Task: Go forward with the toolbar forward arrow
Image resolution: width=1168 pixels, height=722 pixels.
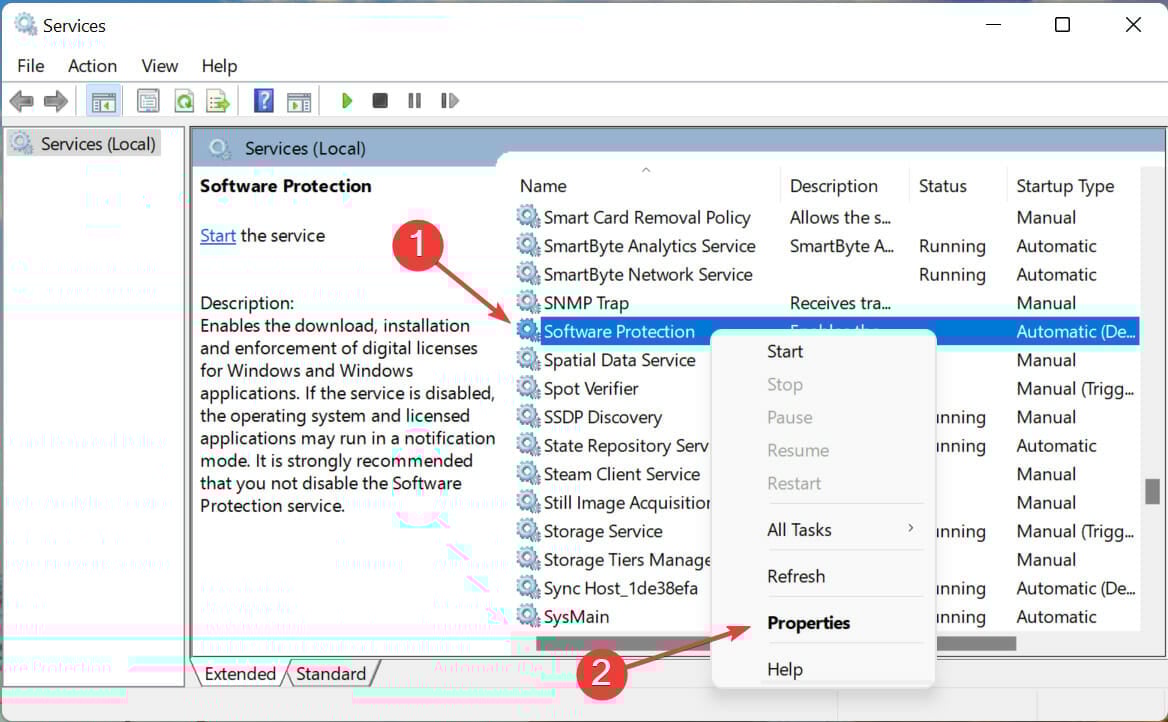Action: point(56,101)
